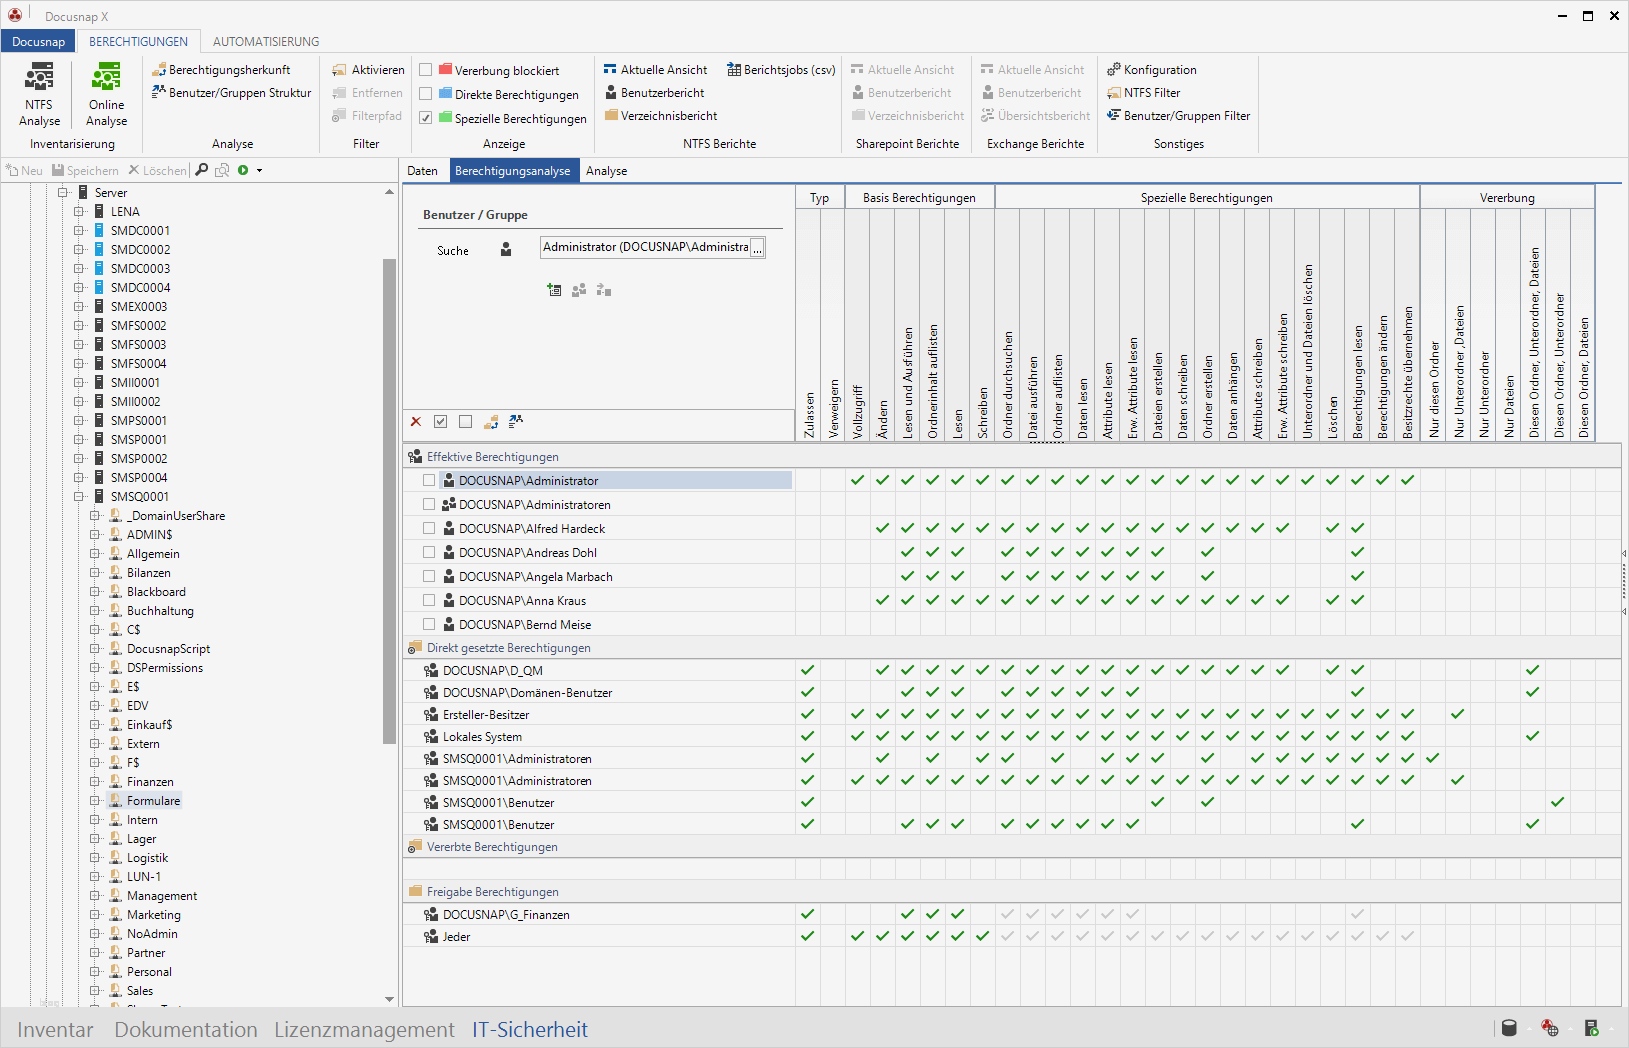Click the Berichtsjobs (csv) icon
This screenshot has width=1629, height=1048.
[734, 70]
